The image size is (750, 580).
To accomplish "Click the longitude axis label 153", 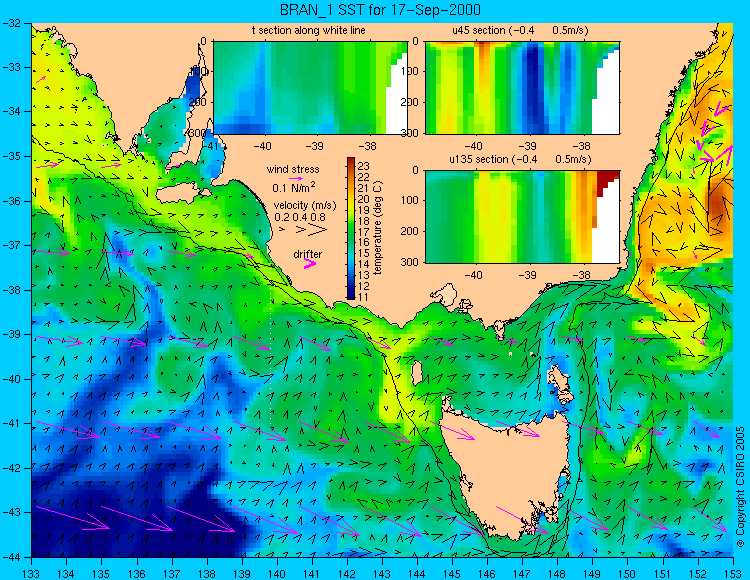I will [733, 572].
